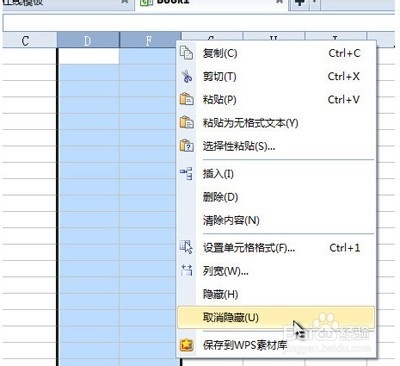Click the Ctrl+1 shortcut text
Screen dimensions: 400x366
tap(345, 248)
